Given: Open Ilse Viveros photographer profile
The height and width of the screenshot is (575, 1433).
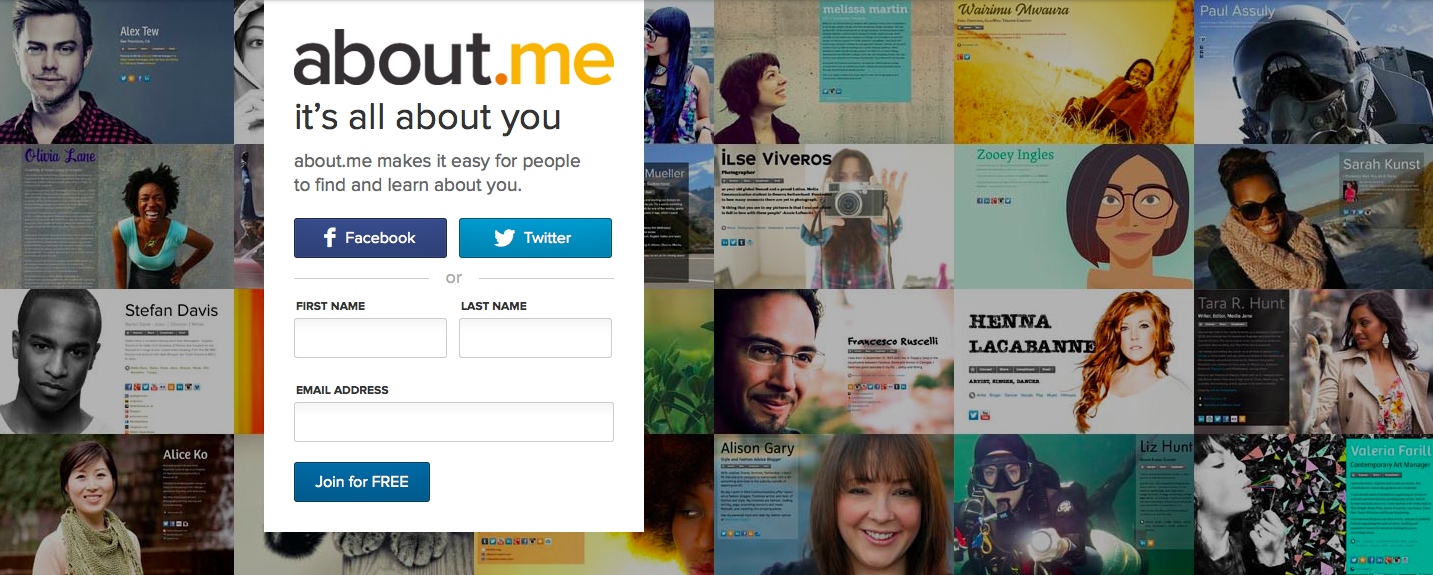Looking at the screenshot, I should tap(833, 217).
